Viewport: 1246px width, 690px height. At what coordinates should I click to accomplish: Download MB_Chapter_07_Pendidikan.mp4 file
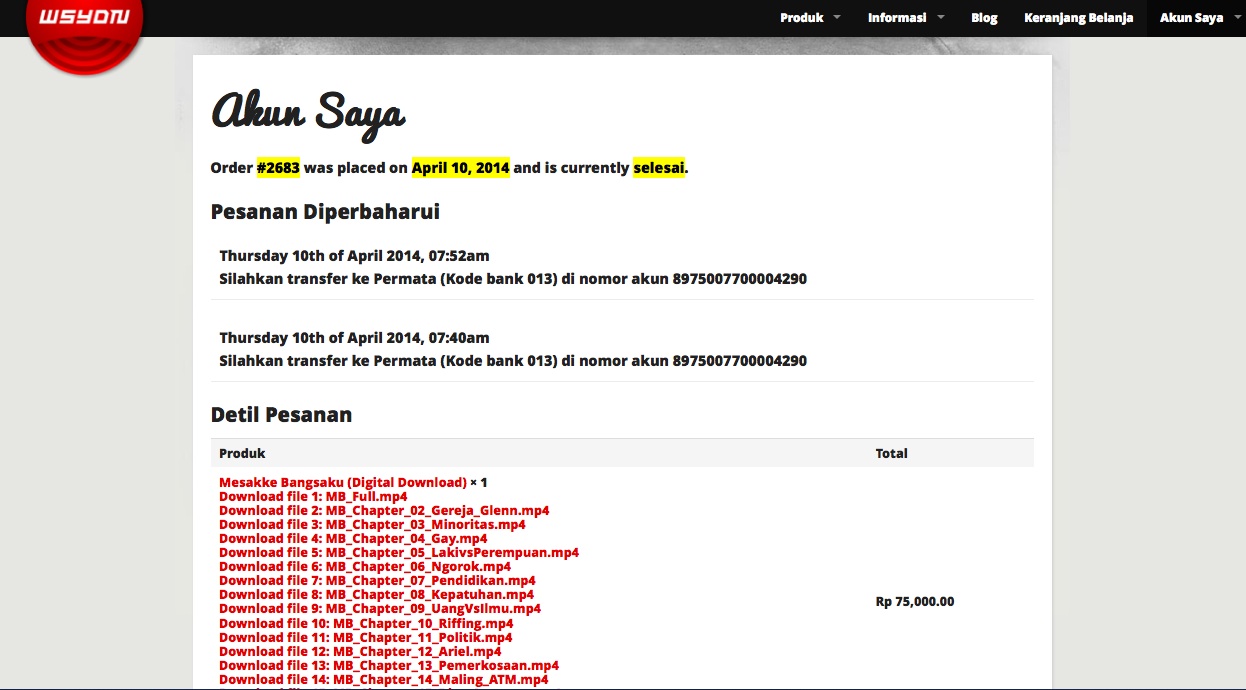pyautogui.click(x=377, y=580)
